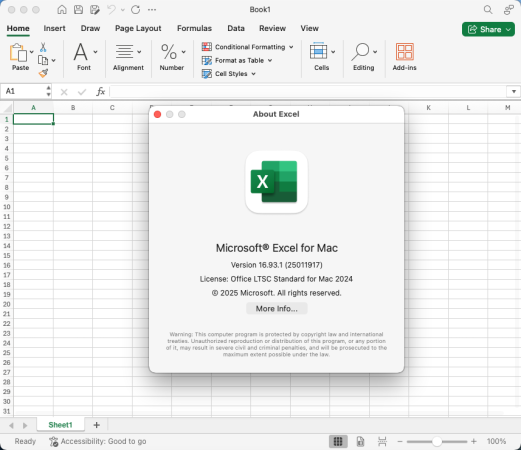Select column K header
Screen dimensions: 521x450
[x=429, y=108]
